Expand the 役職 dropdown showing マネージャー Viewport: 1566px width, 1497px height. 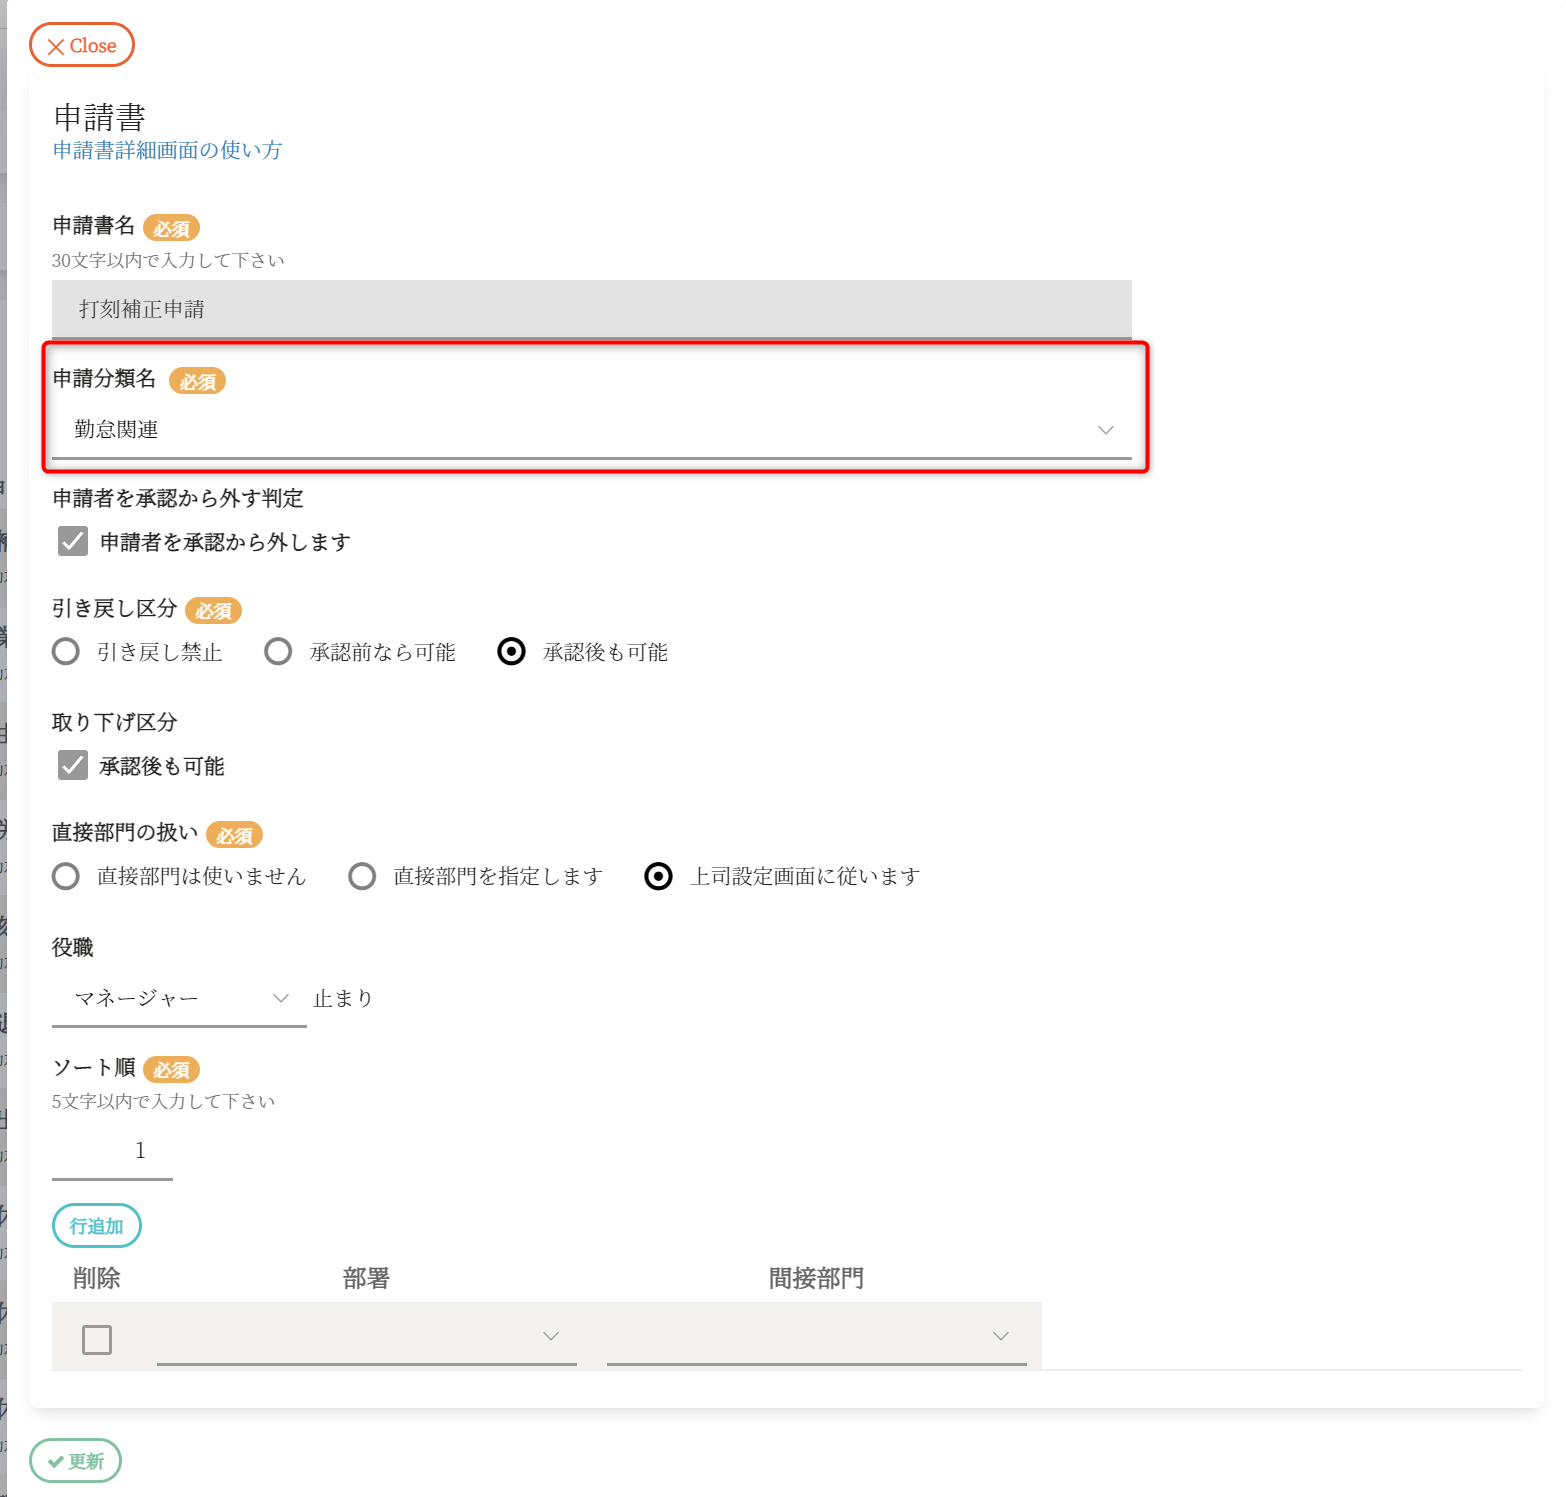point(179,998)
